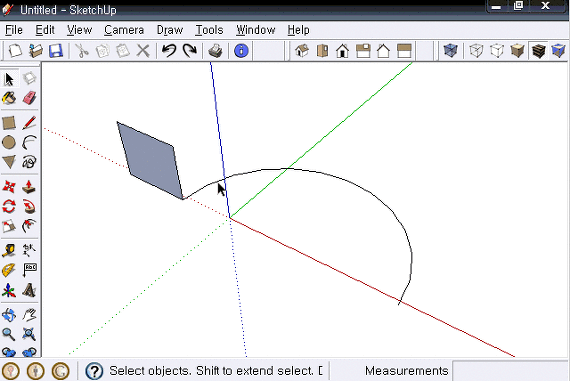Open Model Info blue icon
Viewport: 570px width, 381px height.
241,51
